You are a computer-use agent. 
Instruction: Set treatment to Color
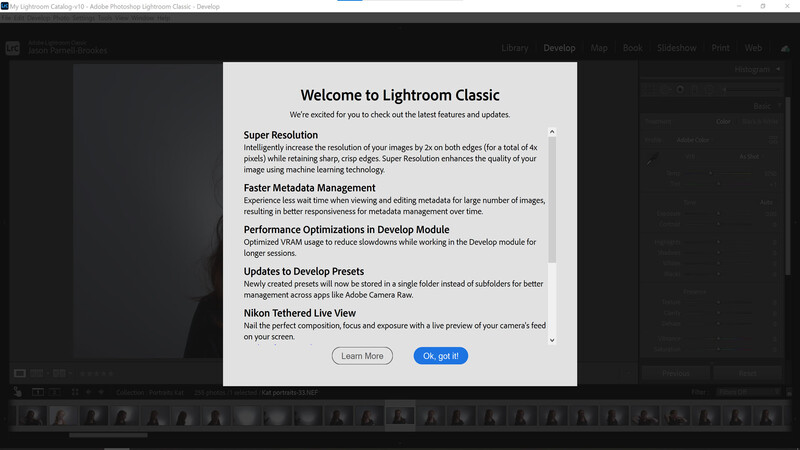[x=723, y=121]
